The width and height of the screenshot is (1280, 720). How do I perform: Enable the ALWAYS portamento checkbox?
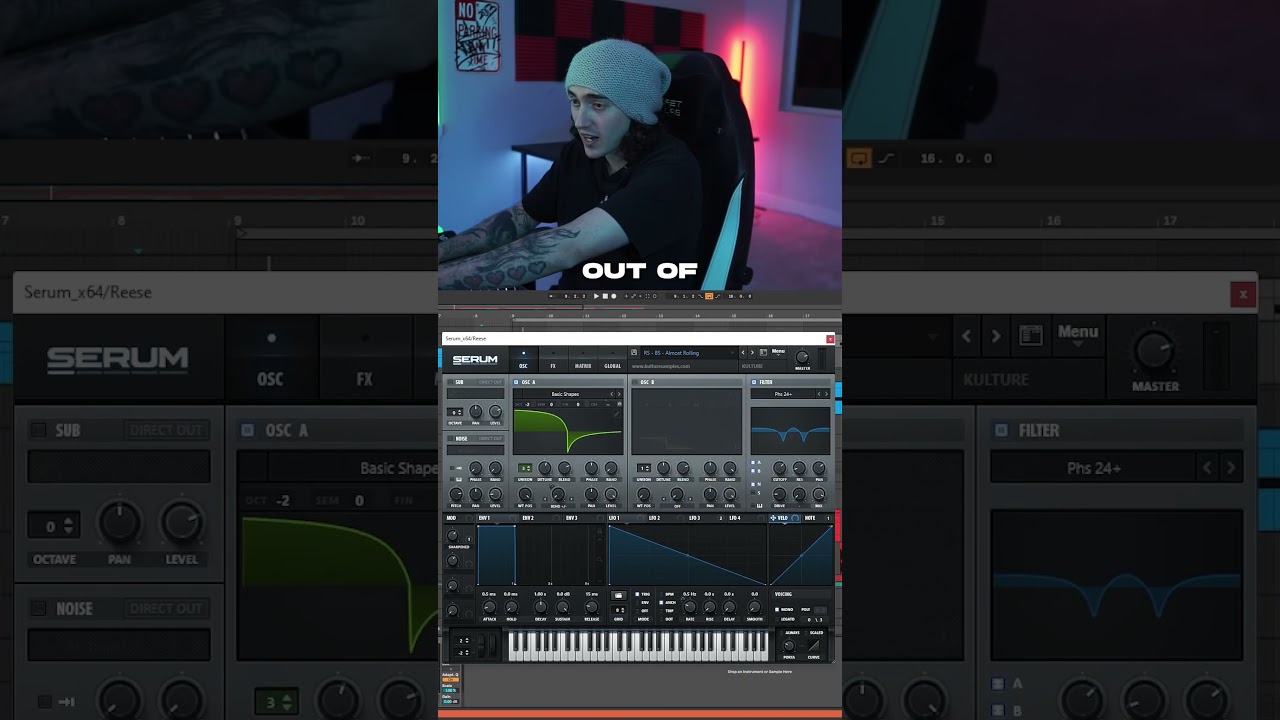(781, 633)
